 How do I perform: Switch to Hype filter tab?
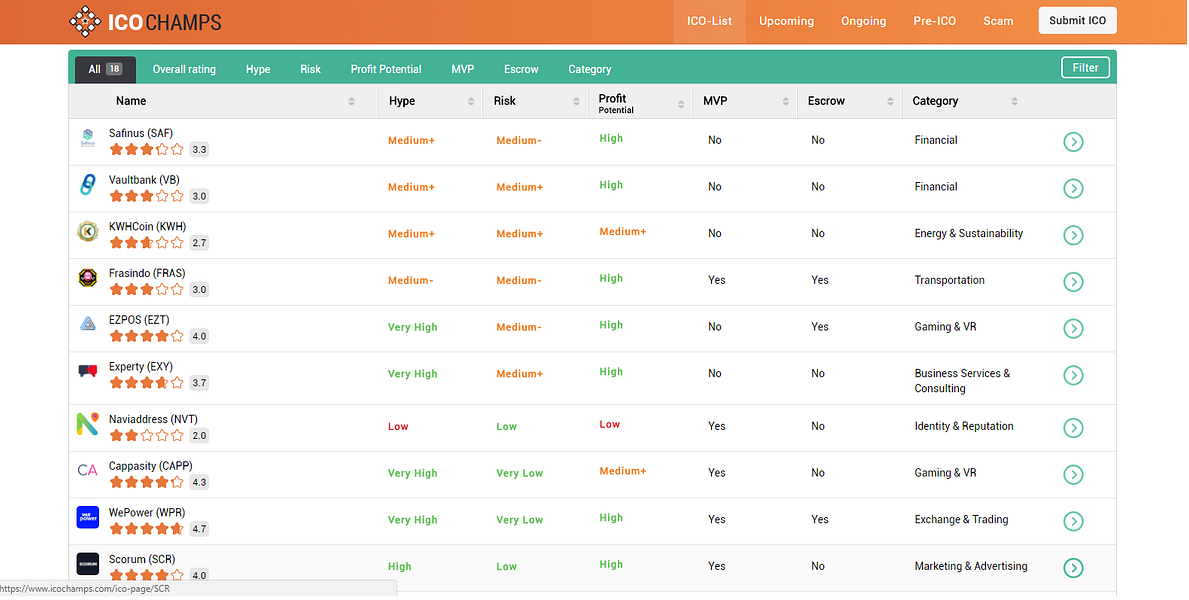click(x=258, y=69)
